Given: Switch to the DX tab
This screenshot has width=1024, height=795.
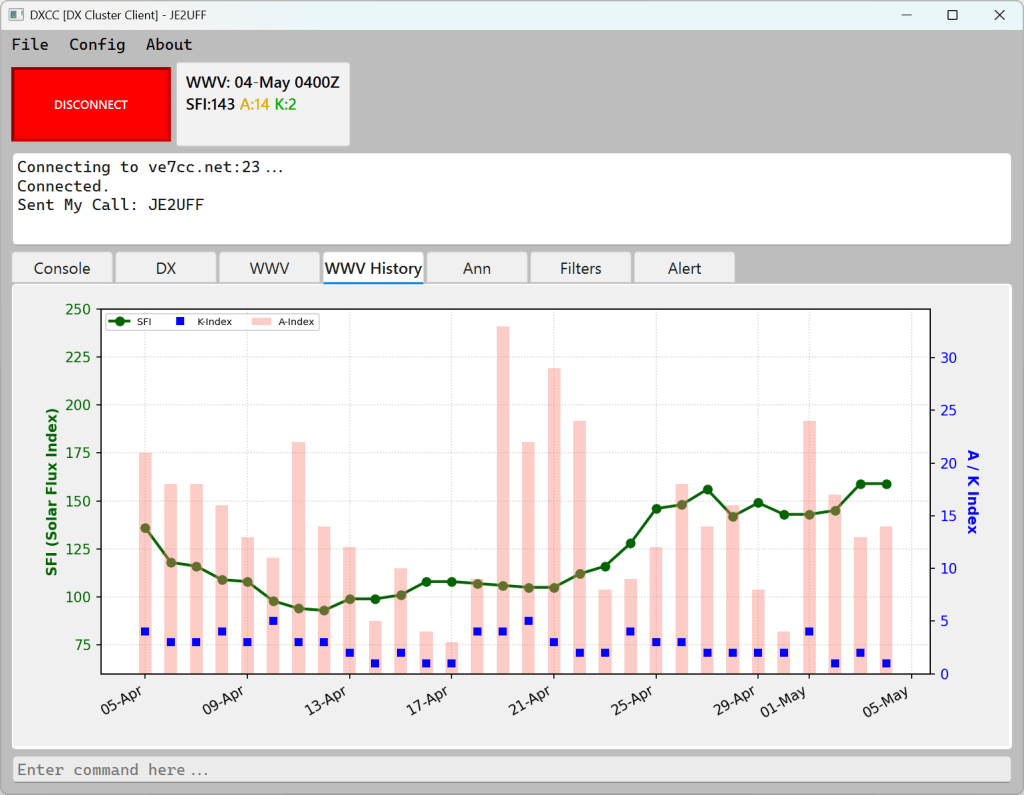Looking at the screenshot, I should [166, 268].
